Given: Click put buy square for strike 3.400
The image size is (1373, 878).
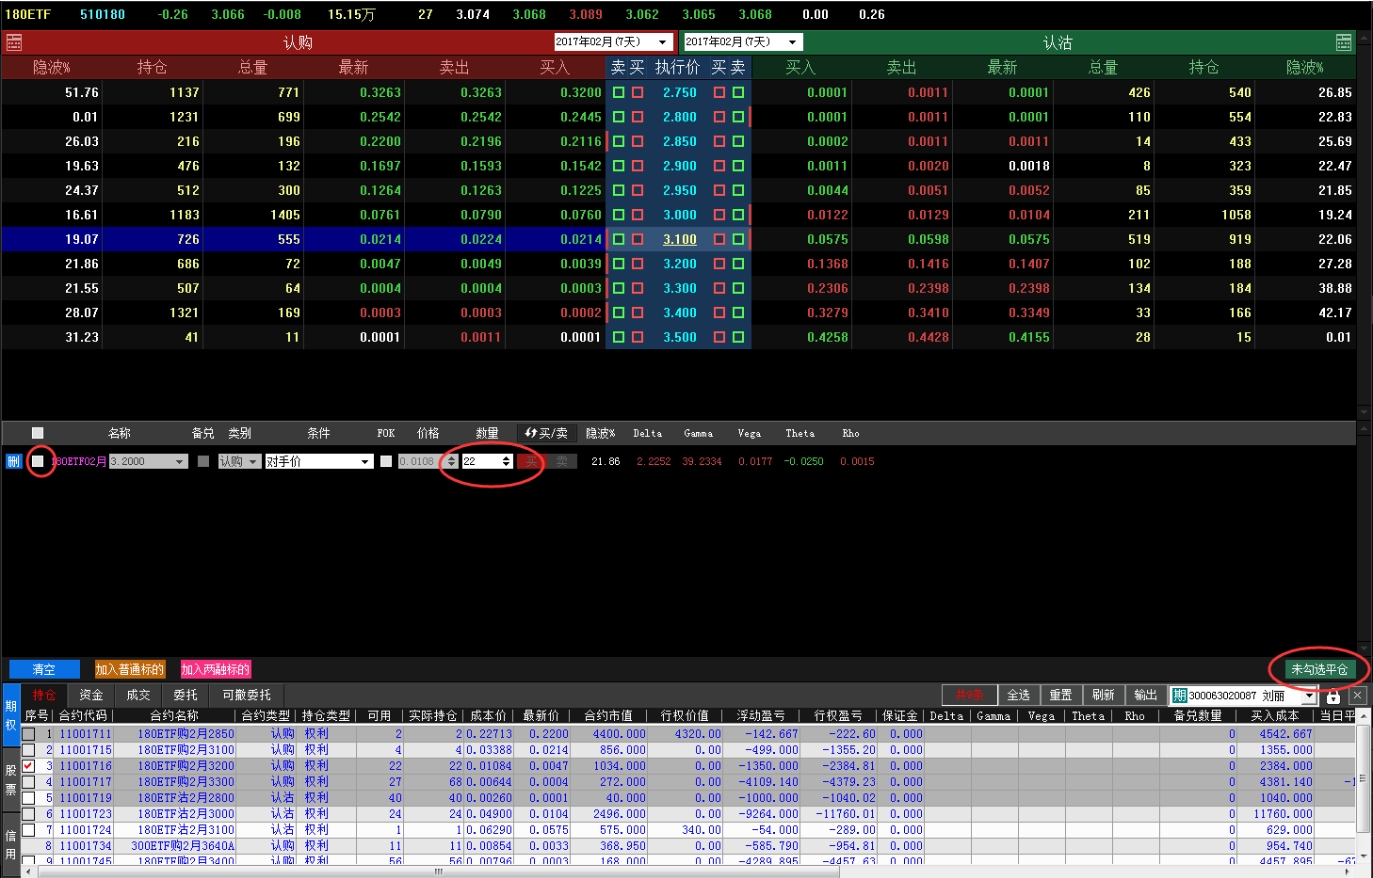Looking at the screenshot, I should pos(719,313).
